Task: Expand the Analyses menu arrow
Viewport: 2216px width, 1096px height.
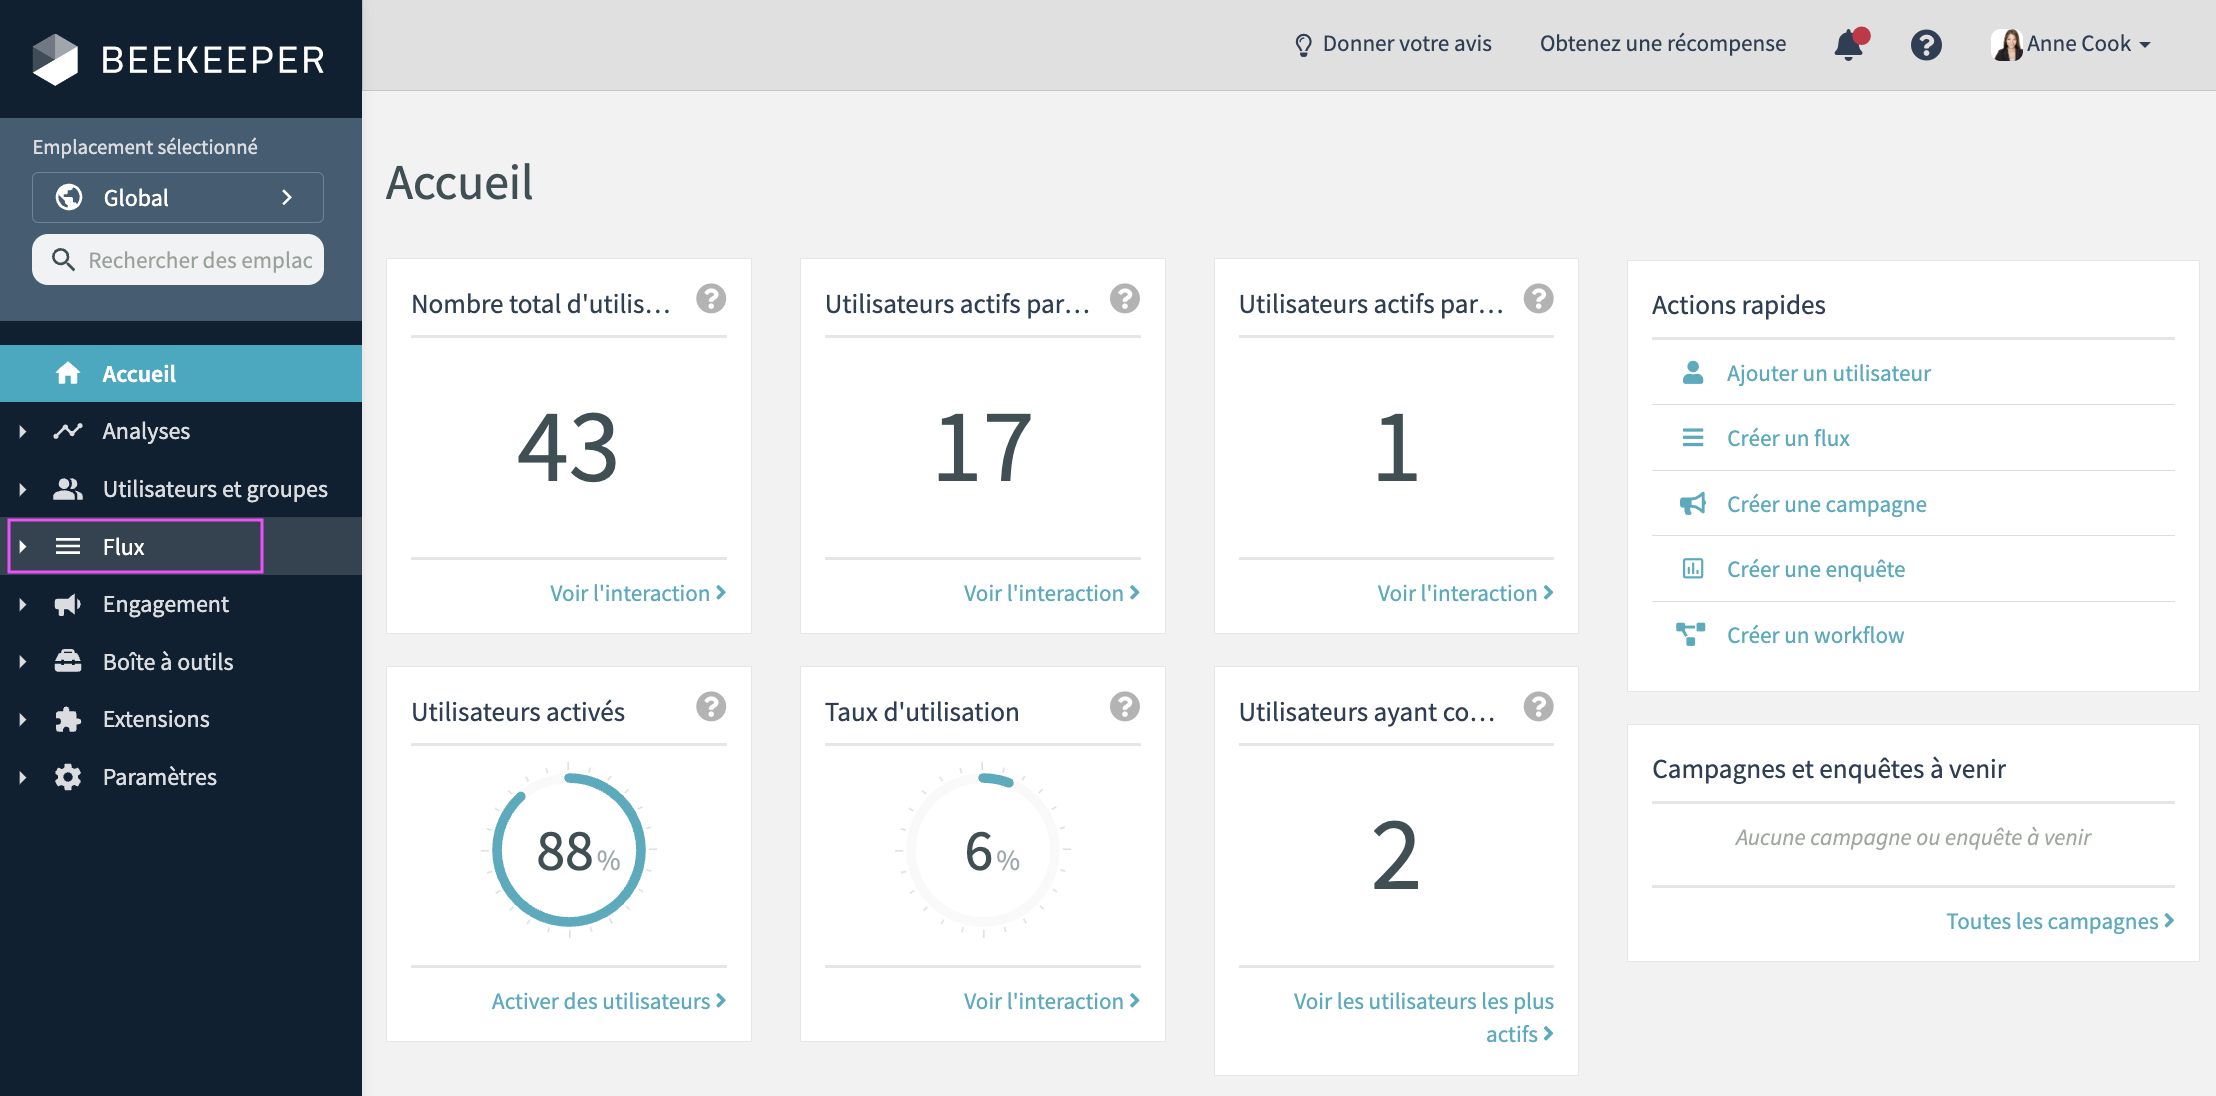Action: click(x=23, y=432)
